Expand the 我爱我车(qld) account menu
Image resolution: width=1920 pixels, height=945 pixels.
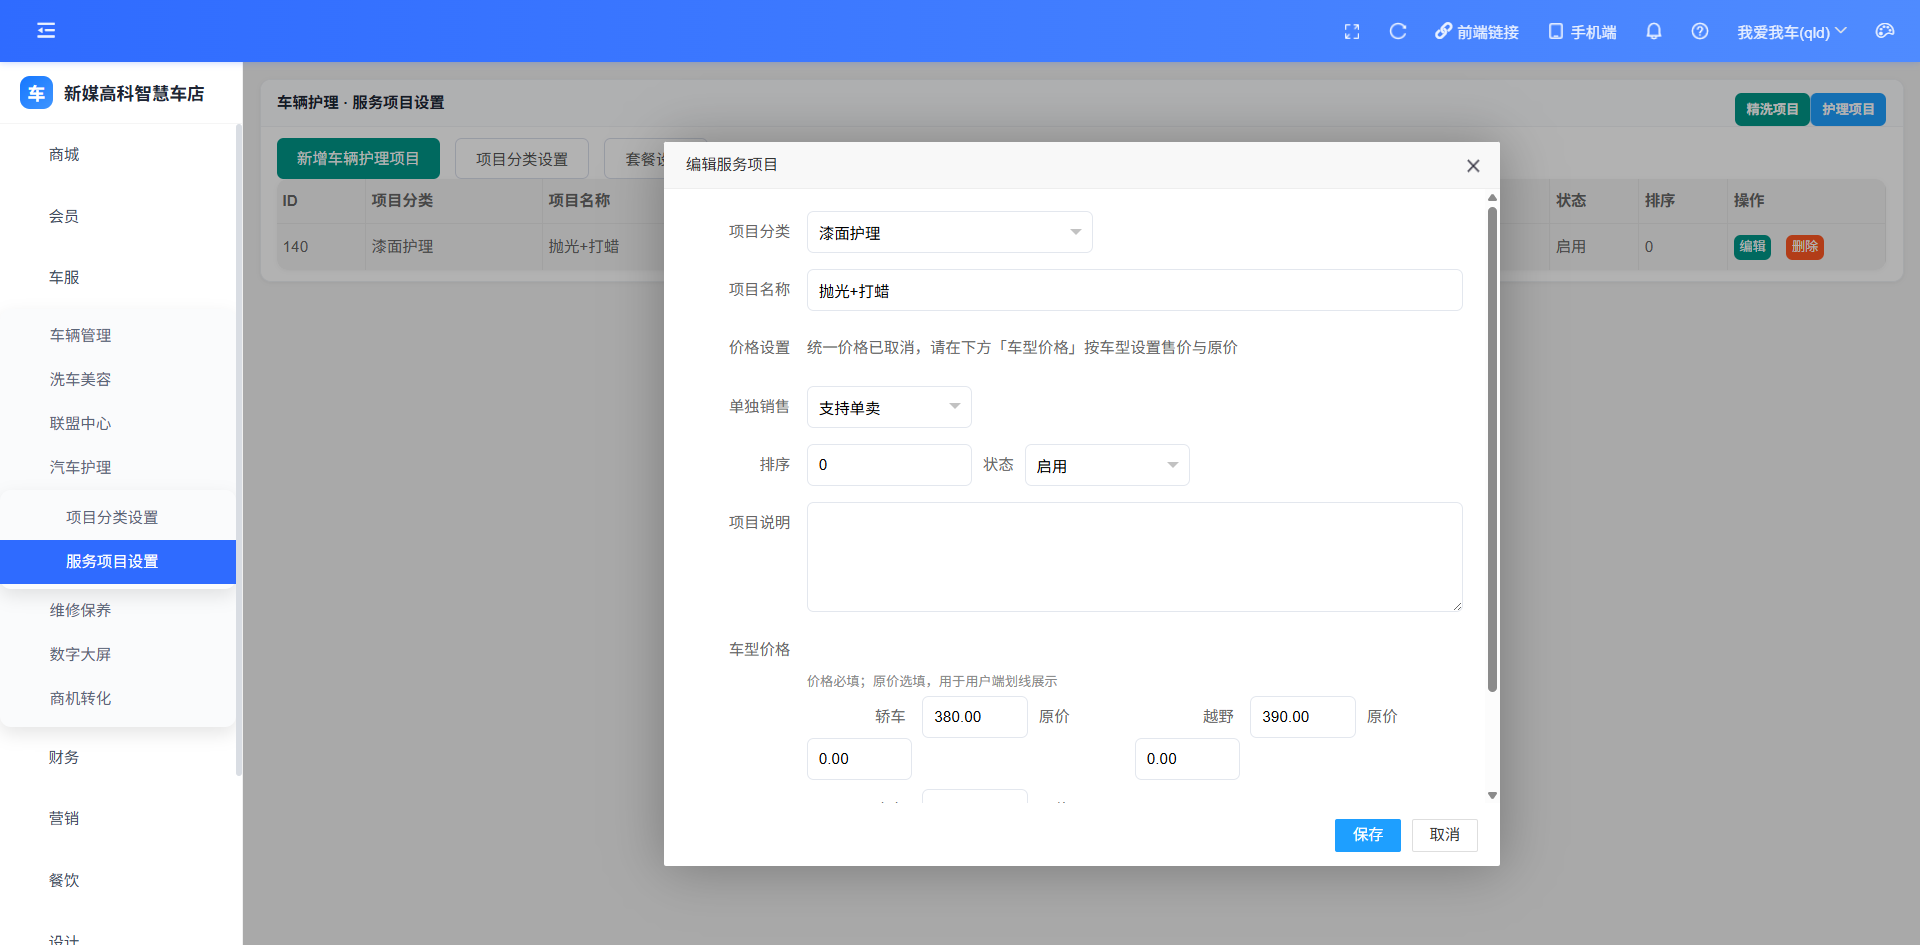(1792, 32)
